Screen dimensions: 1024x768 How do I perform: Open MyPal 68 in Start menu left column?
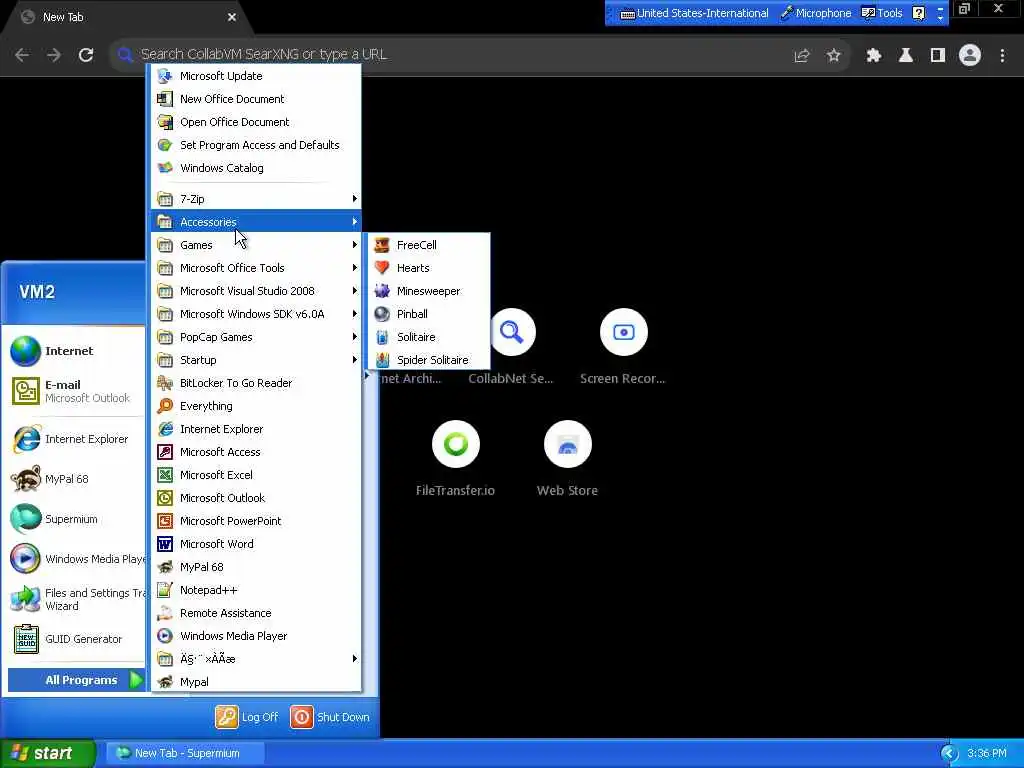tap(76, 479)
